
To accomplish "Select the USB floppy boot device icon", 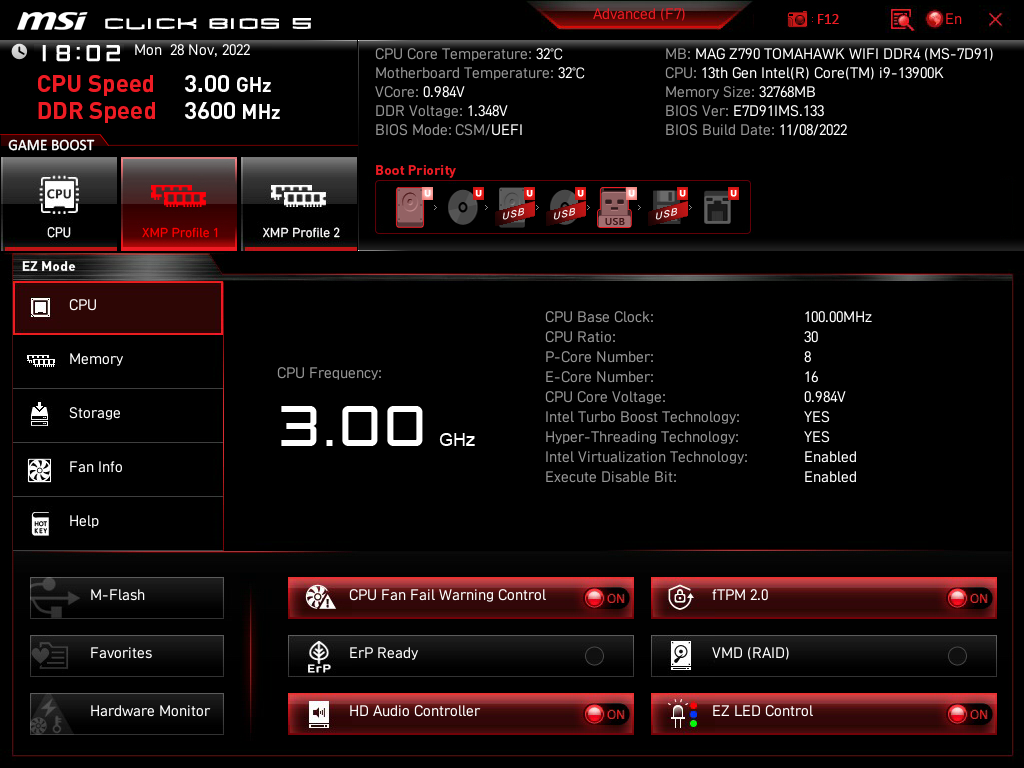I will pos(668,207).
